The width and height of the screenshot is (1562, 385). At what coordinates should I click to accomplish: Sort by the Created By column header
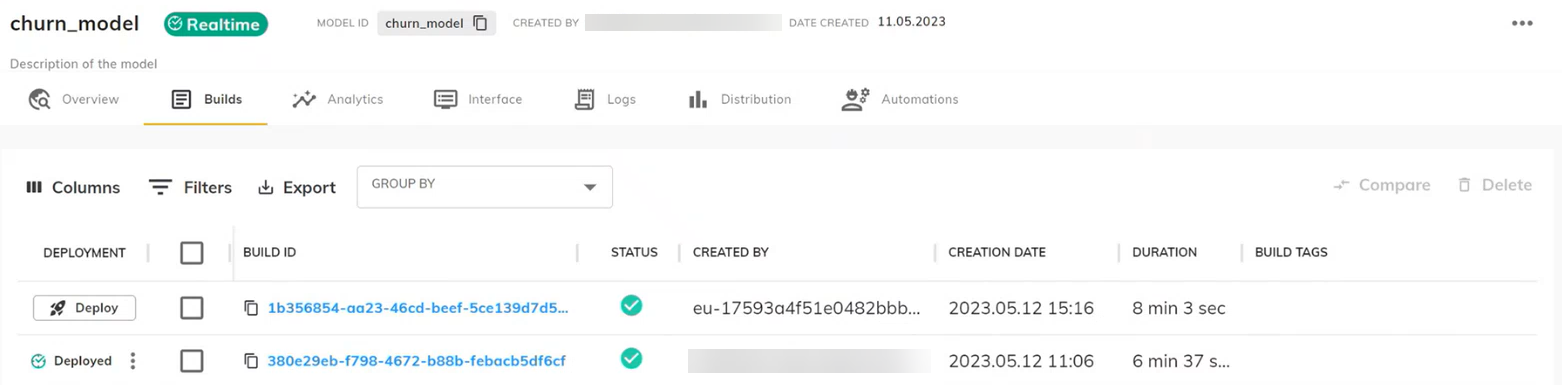[x=730, y=253]
